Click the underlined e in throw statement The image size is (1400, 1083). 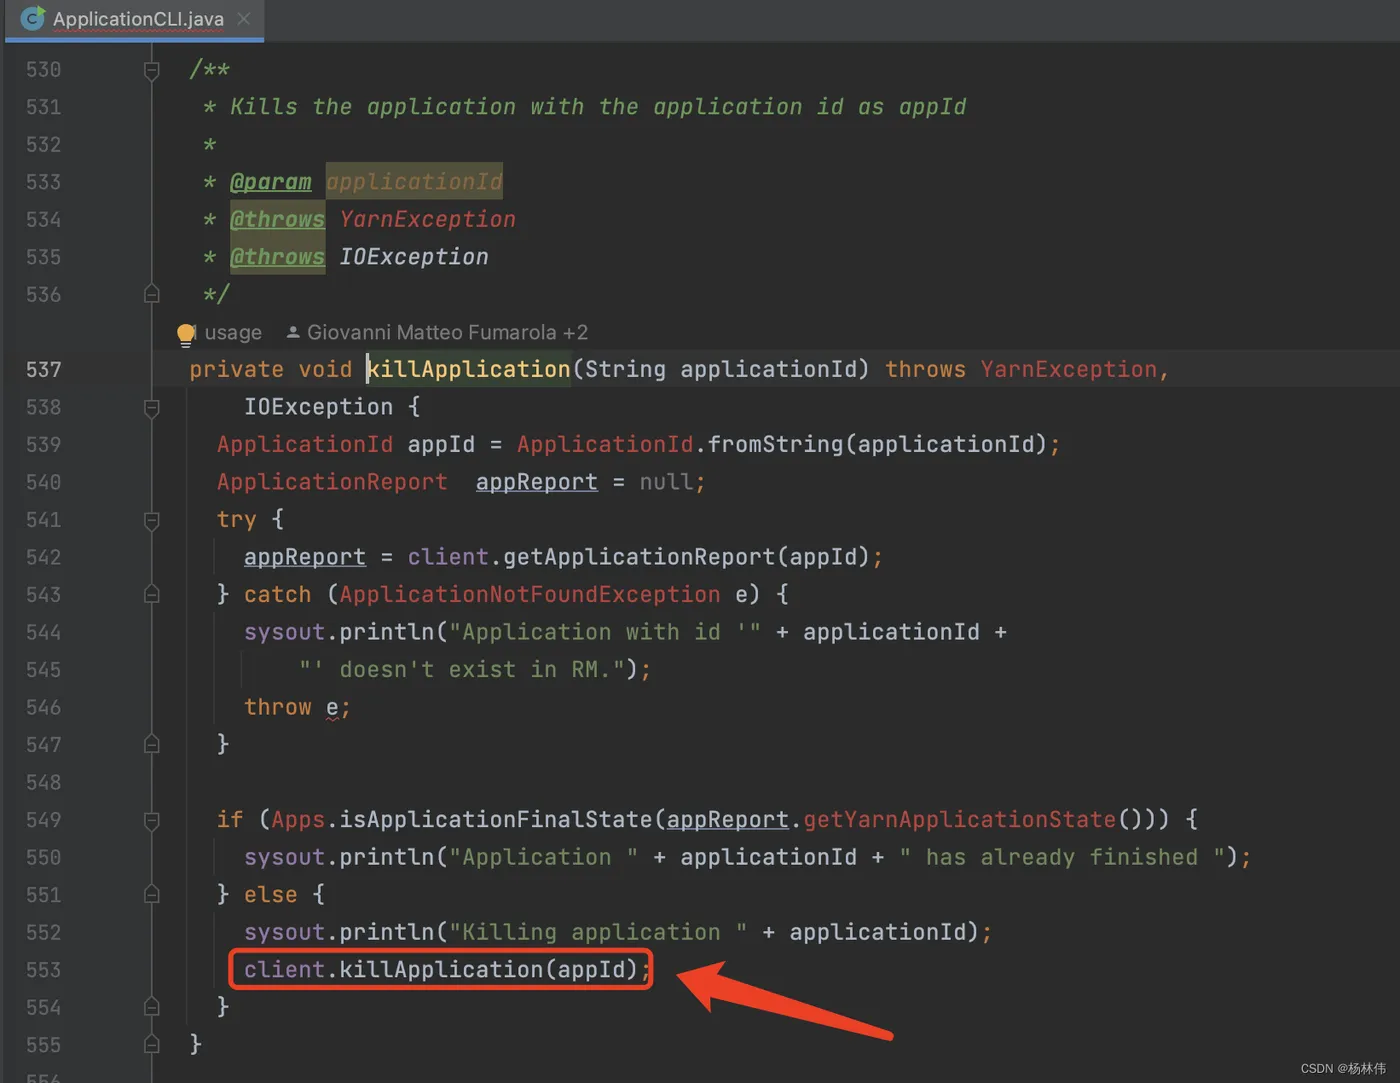[332, 708]
